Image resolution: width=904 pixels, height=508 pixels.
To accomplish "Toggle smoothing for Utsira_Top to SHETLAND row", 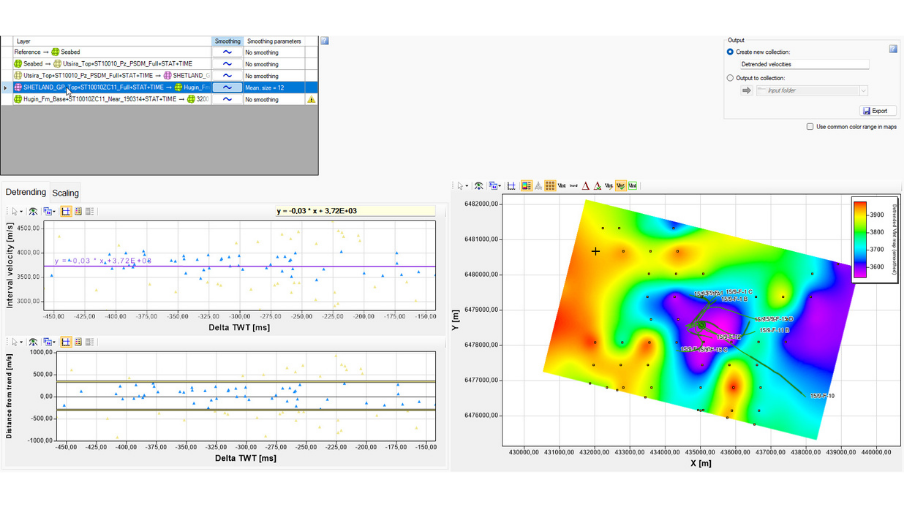I will [227, 76].
